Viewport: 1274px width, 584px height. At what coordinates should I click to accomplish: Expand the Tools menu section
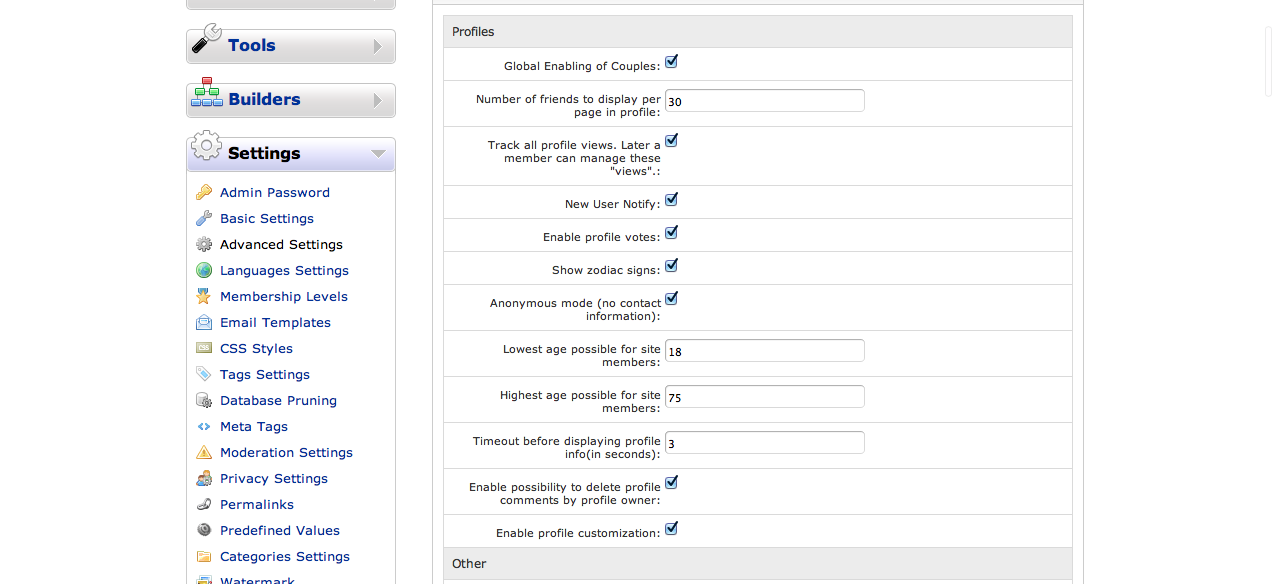(291, 46)
